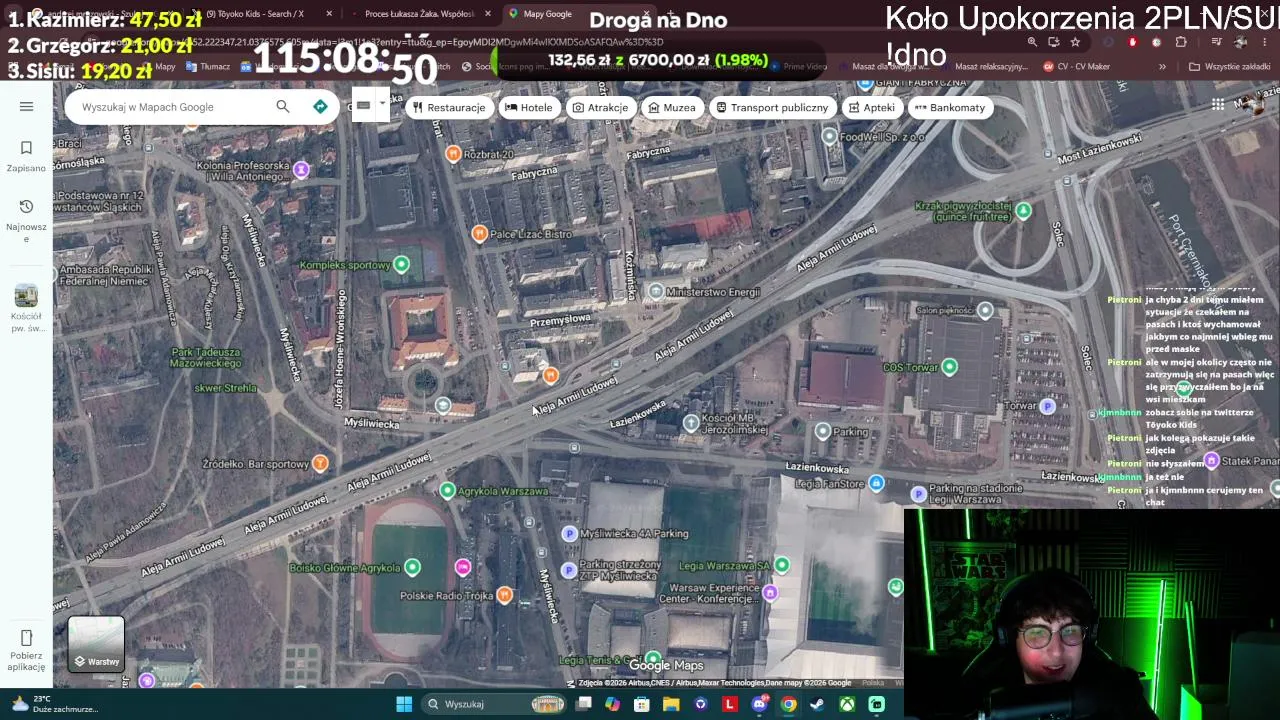Viewport: 1280px width, 720px height.
Task: Select the Krzak pigwy złocistej pin
Action: [x=1023, y=210]
